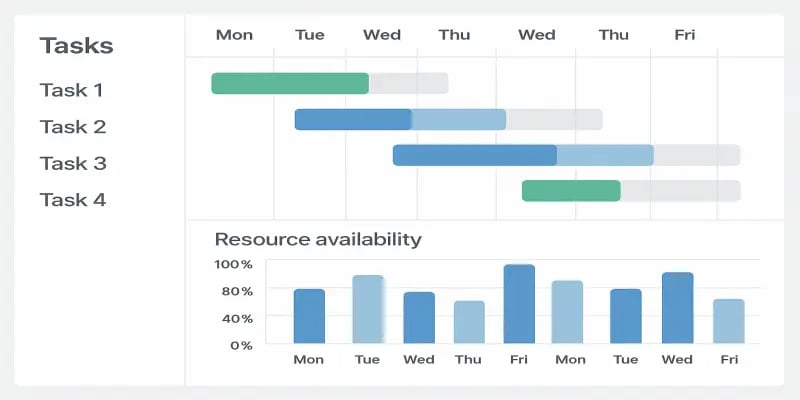Click the tallest resource availability bar
Screen dimensions: 800x400
click(x=519, y=305)
